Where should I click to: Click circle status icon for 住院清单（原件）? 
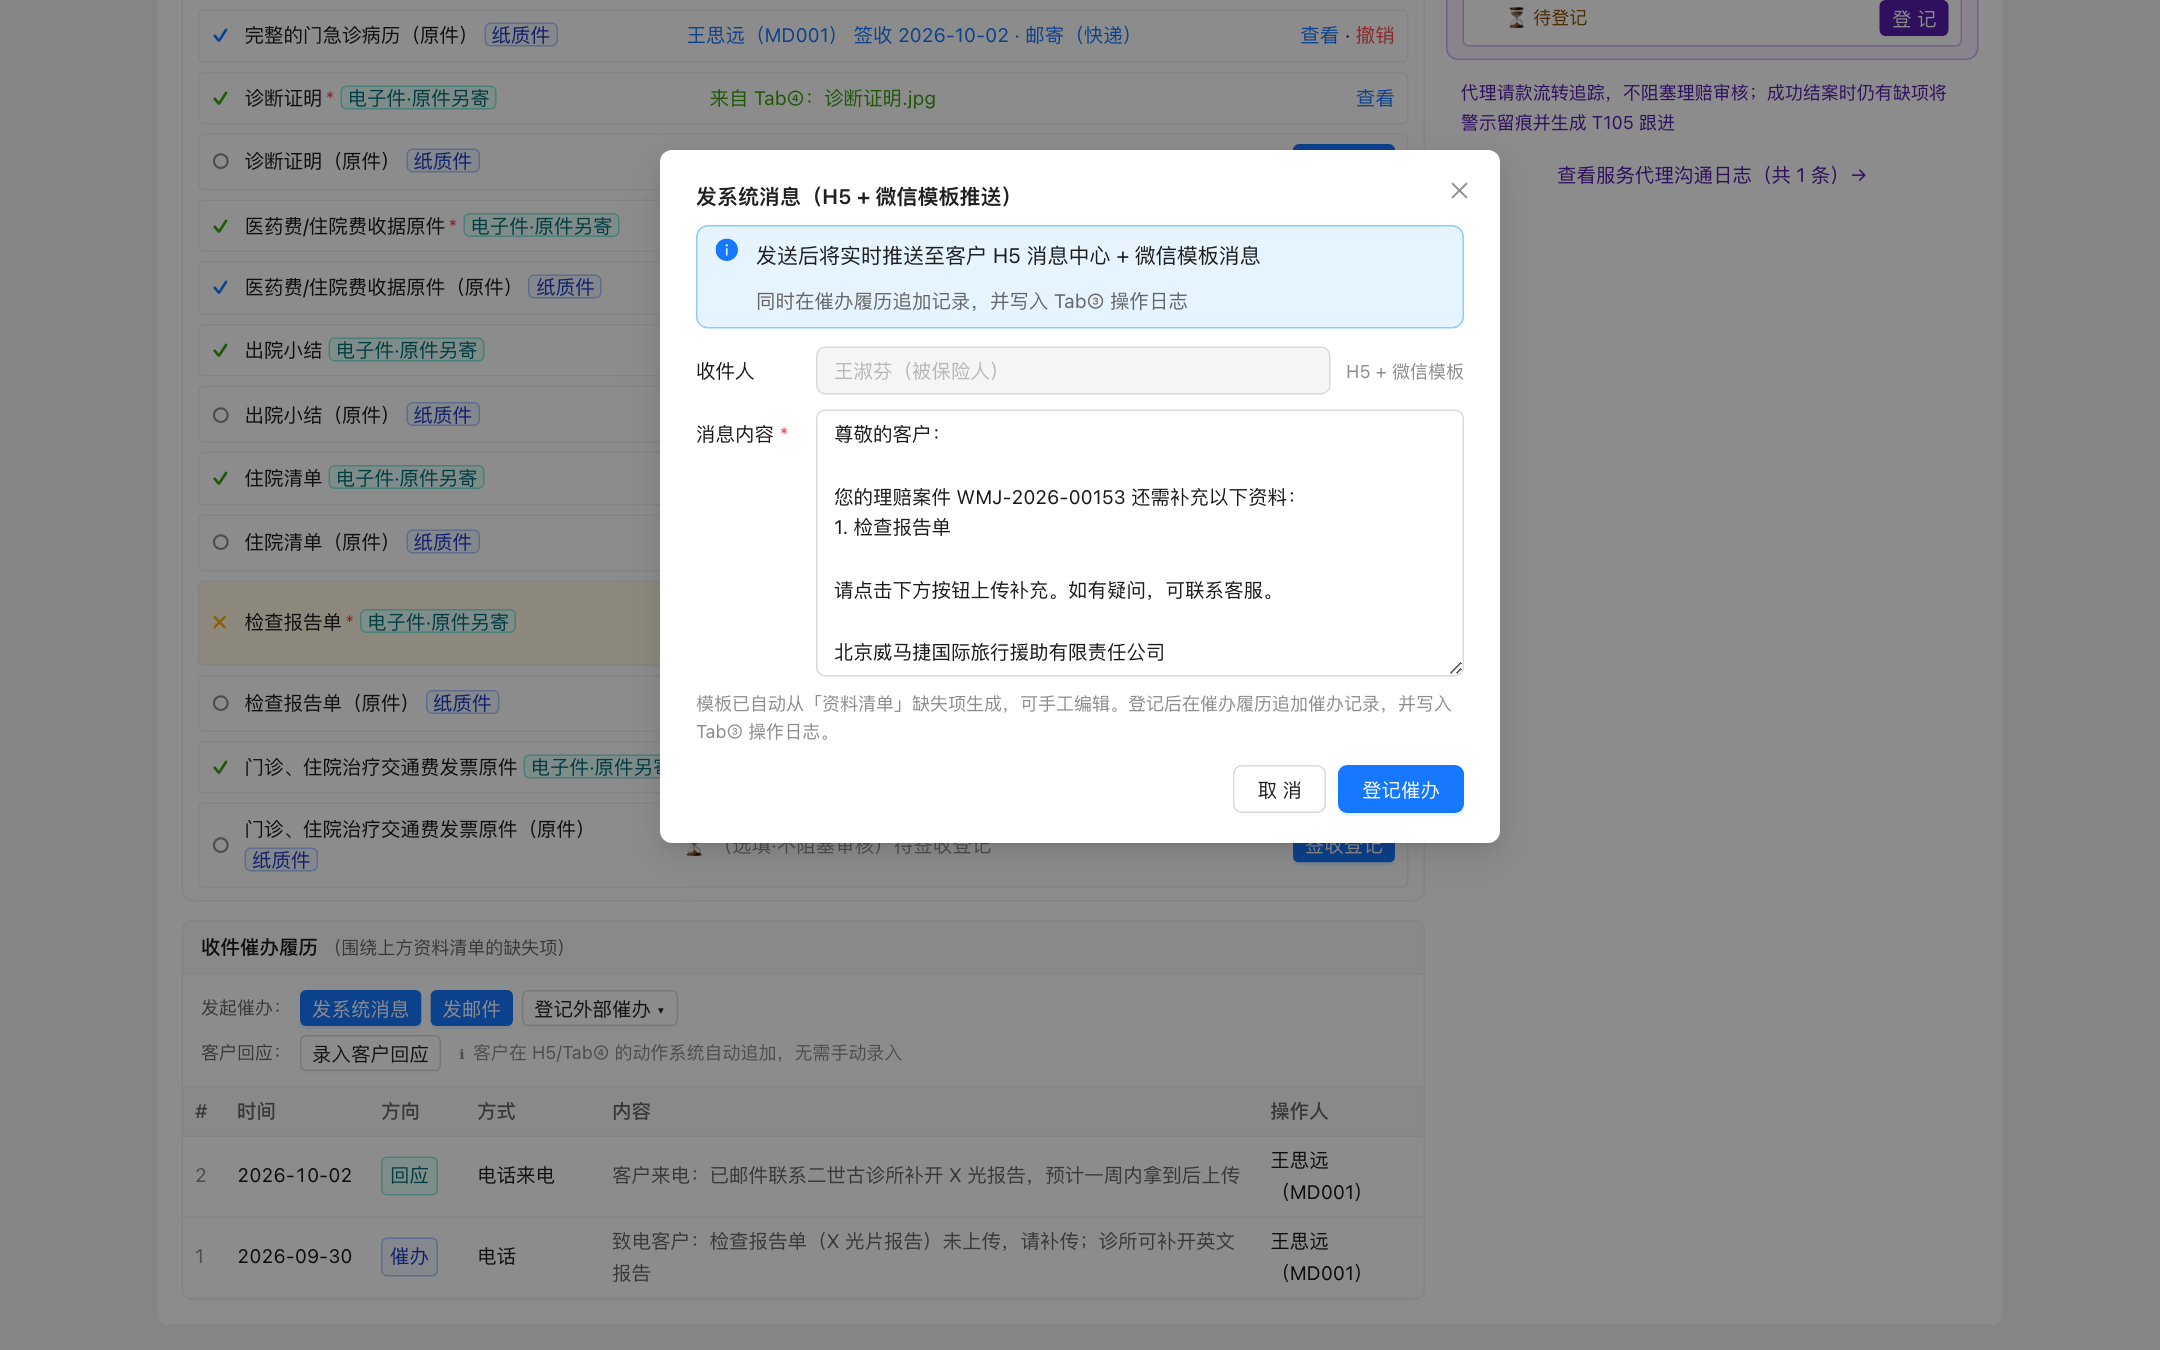pyautogui.click(x=221, y=542)
